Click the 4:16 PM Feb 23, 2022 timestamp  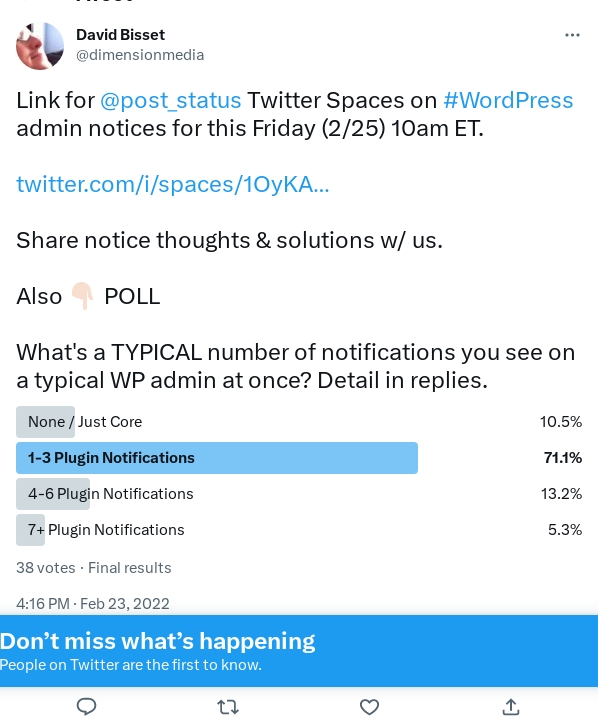click(93, 604)
